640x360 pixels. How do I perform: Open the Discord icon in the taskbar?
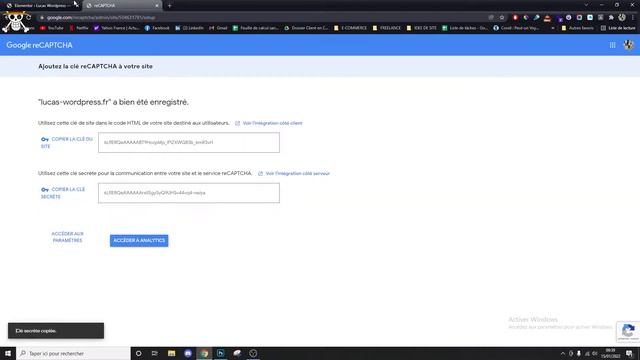point(188,353)
